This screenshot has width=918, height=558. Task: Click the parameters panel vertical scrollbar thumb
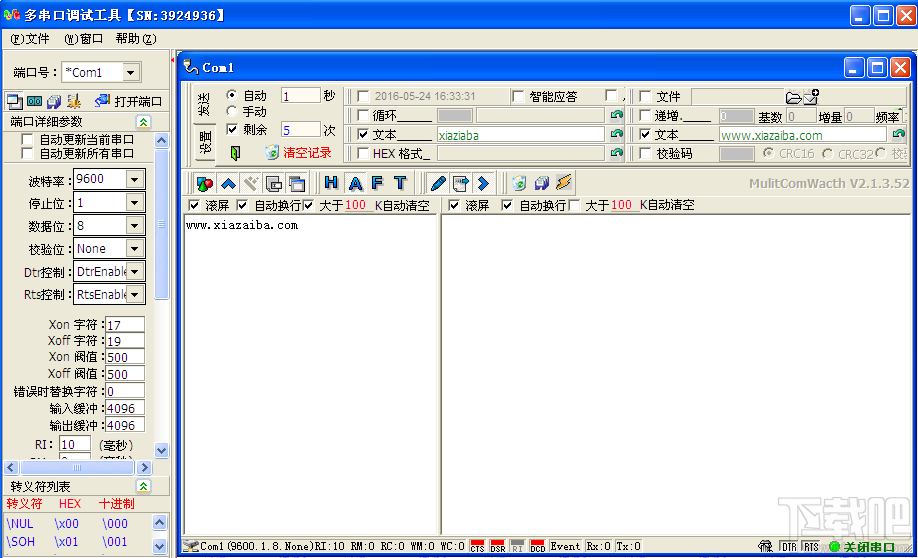(x=162, y=224)
